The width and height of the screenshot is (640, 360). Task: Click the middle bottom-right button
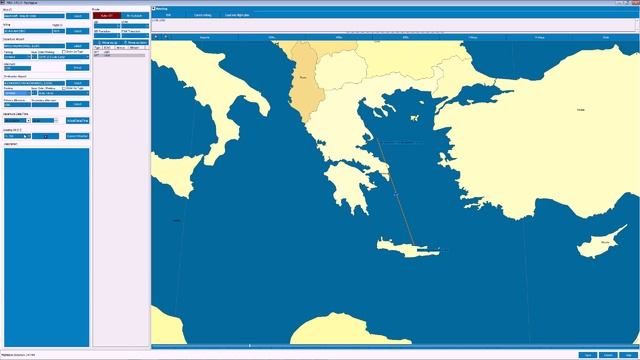click(x=608, y=355)
